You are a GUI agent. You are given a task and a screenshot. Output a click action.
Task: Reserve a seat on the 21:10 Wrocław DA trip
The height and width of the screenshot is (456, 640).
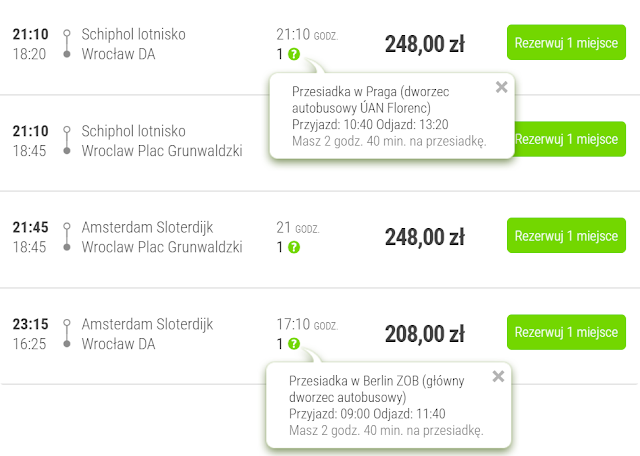click(x=566, y=44)
